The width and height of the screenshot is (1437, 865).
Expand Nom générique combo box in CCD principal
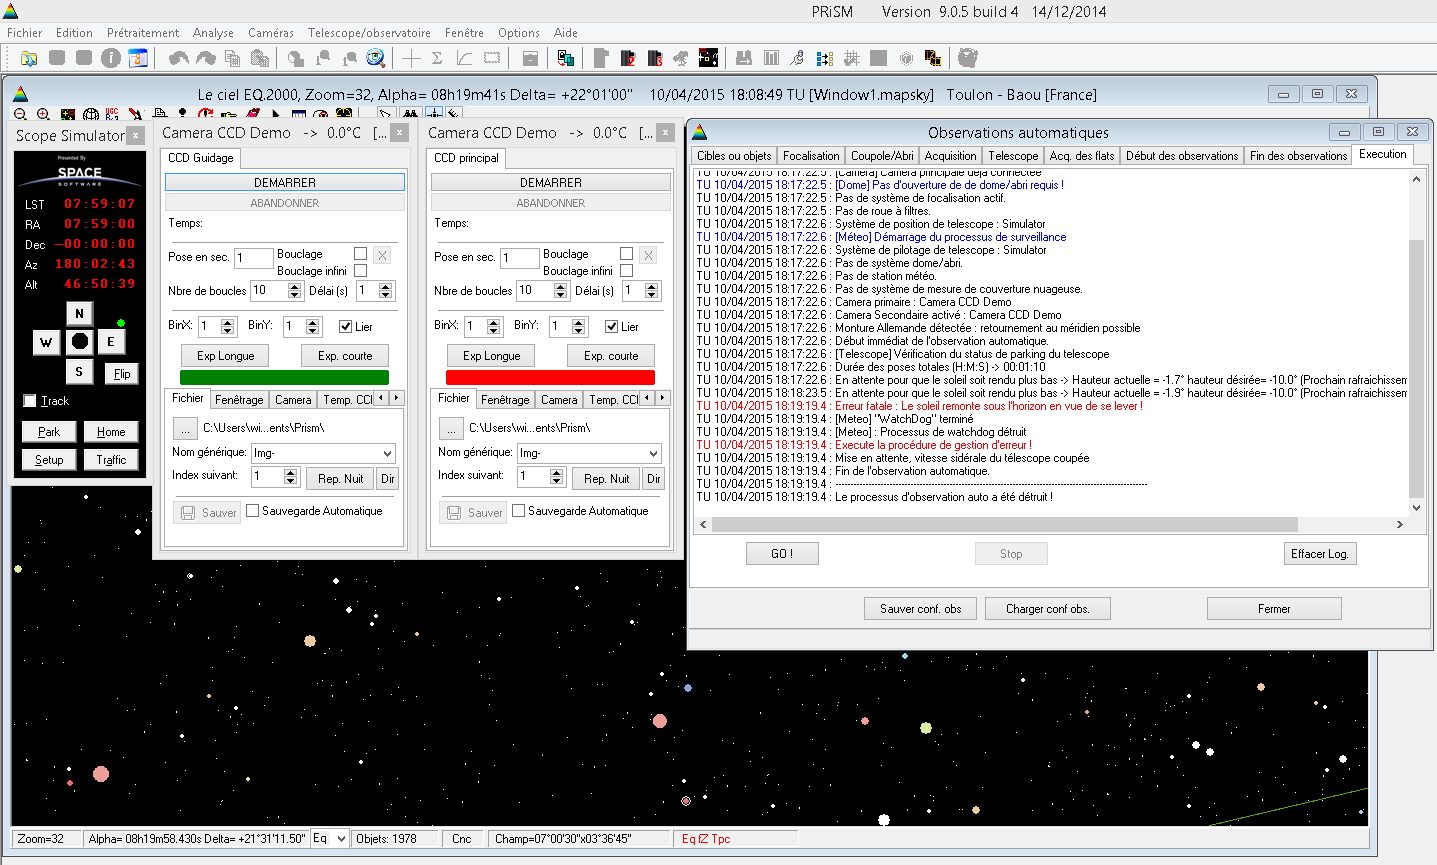(653, 453)
